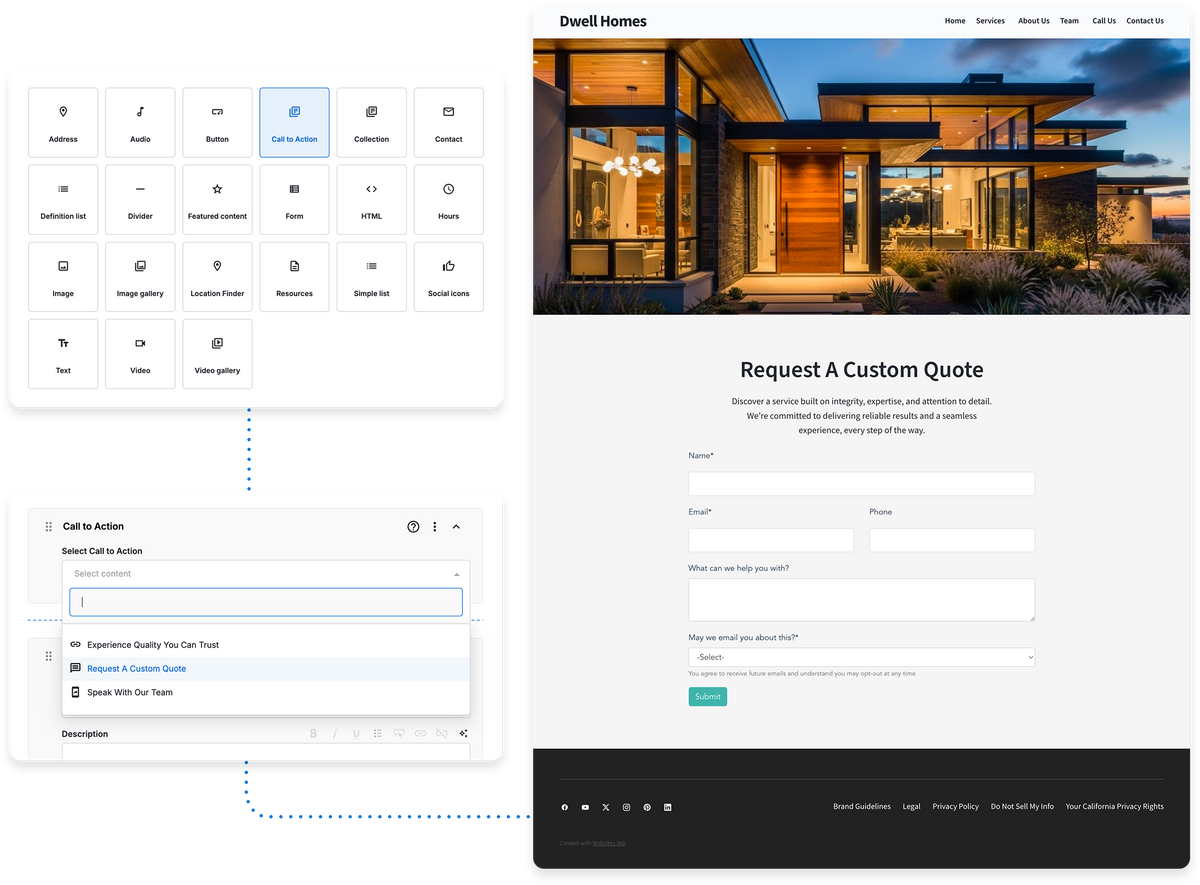Add a Featured content star block
This screenshot has width=1200, height=885.
(x=217, y=199)
